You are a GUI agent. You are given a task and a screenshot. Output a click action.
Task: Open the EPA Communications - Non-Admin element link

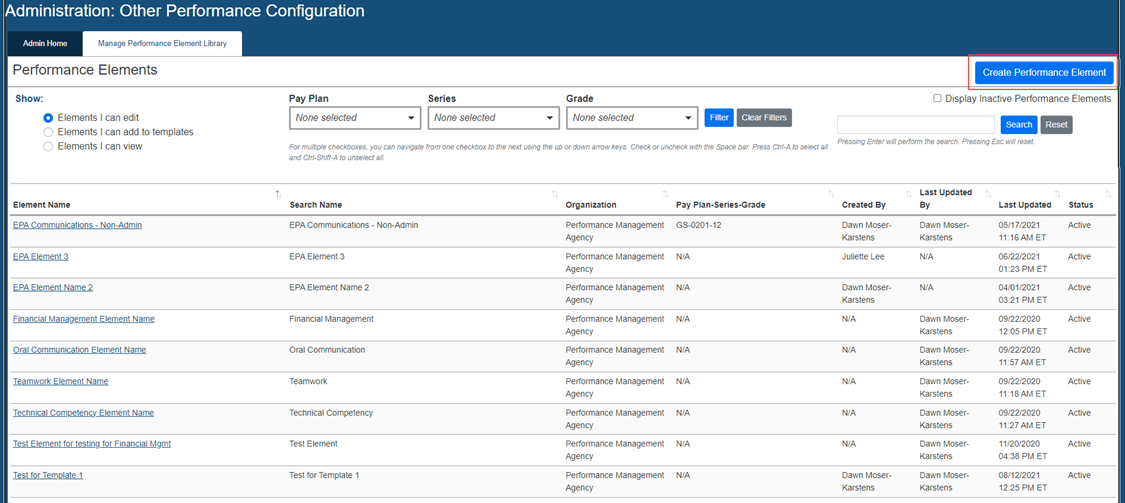(x=77, y=225)
